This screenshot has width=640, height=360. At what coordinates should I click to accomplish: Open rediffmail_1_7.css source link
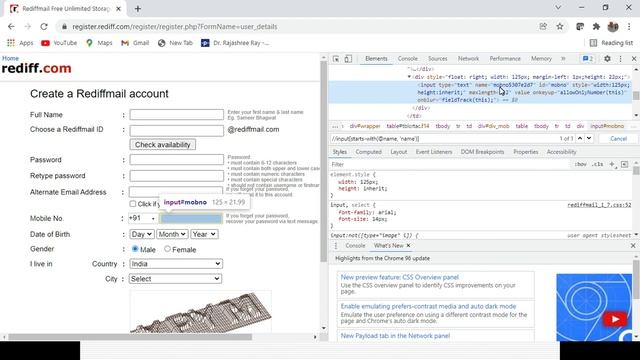[x=599, y=205]
